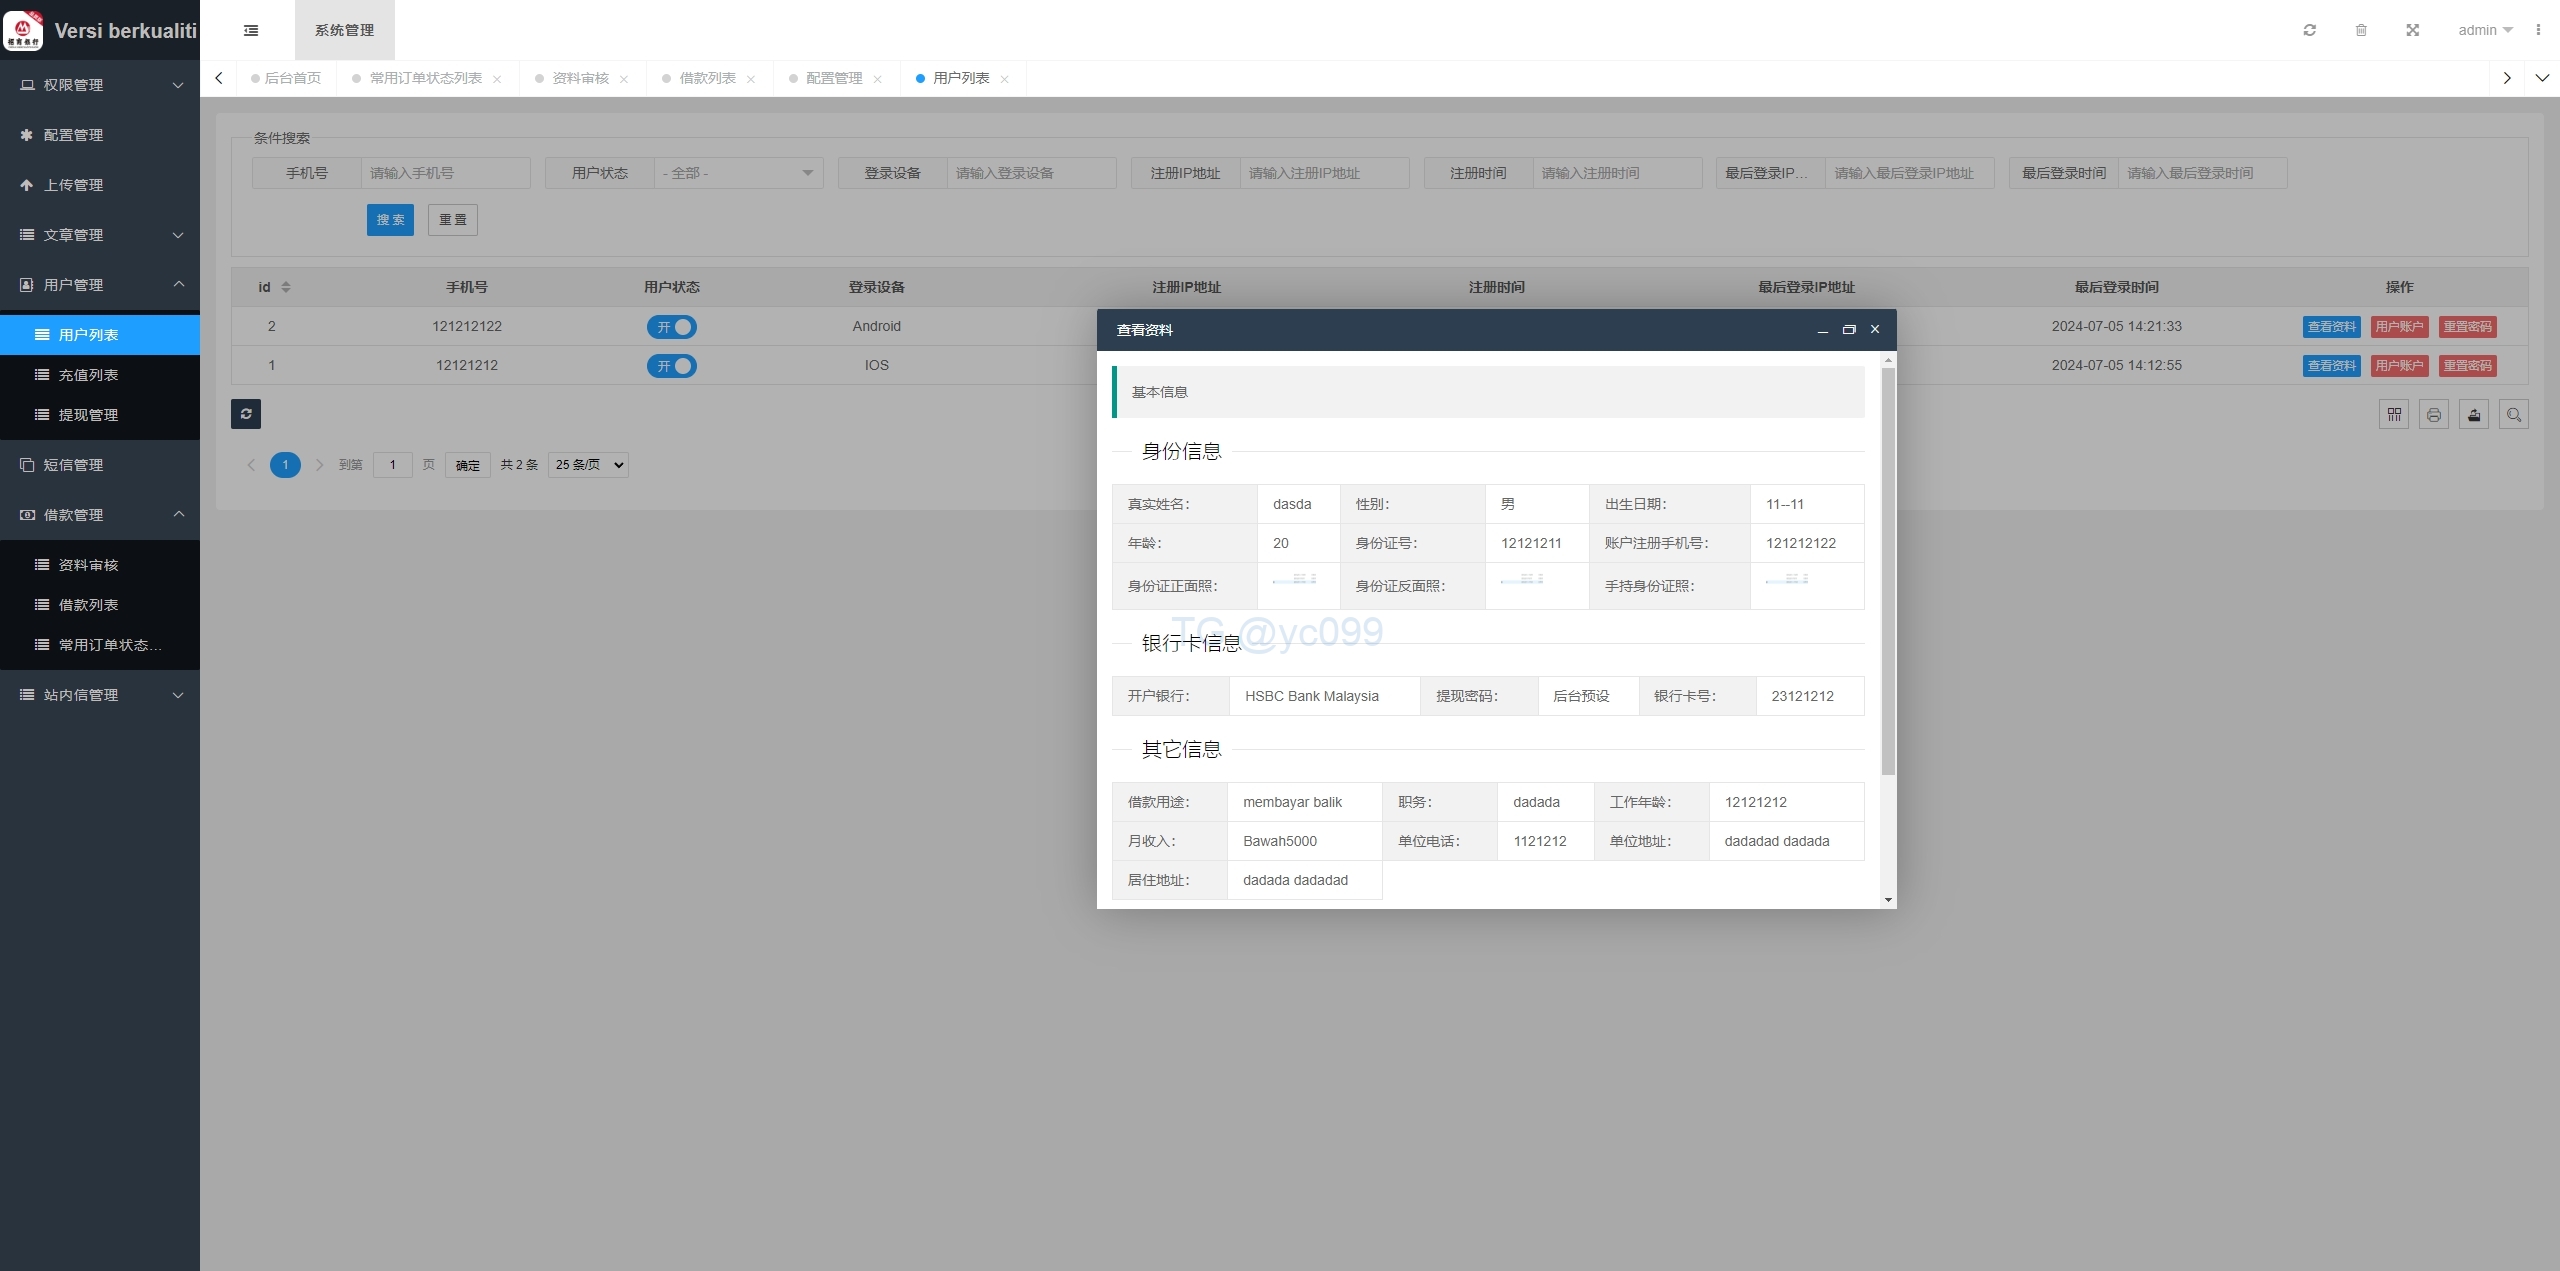Click 重置密码 for user id 2
2560x1271 pixels.
click(2467, 327)
